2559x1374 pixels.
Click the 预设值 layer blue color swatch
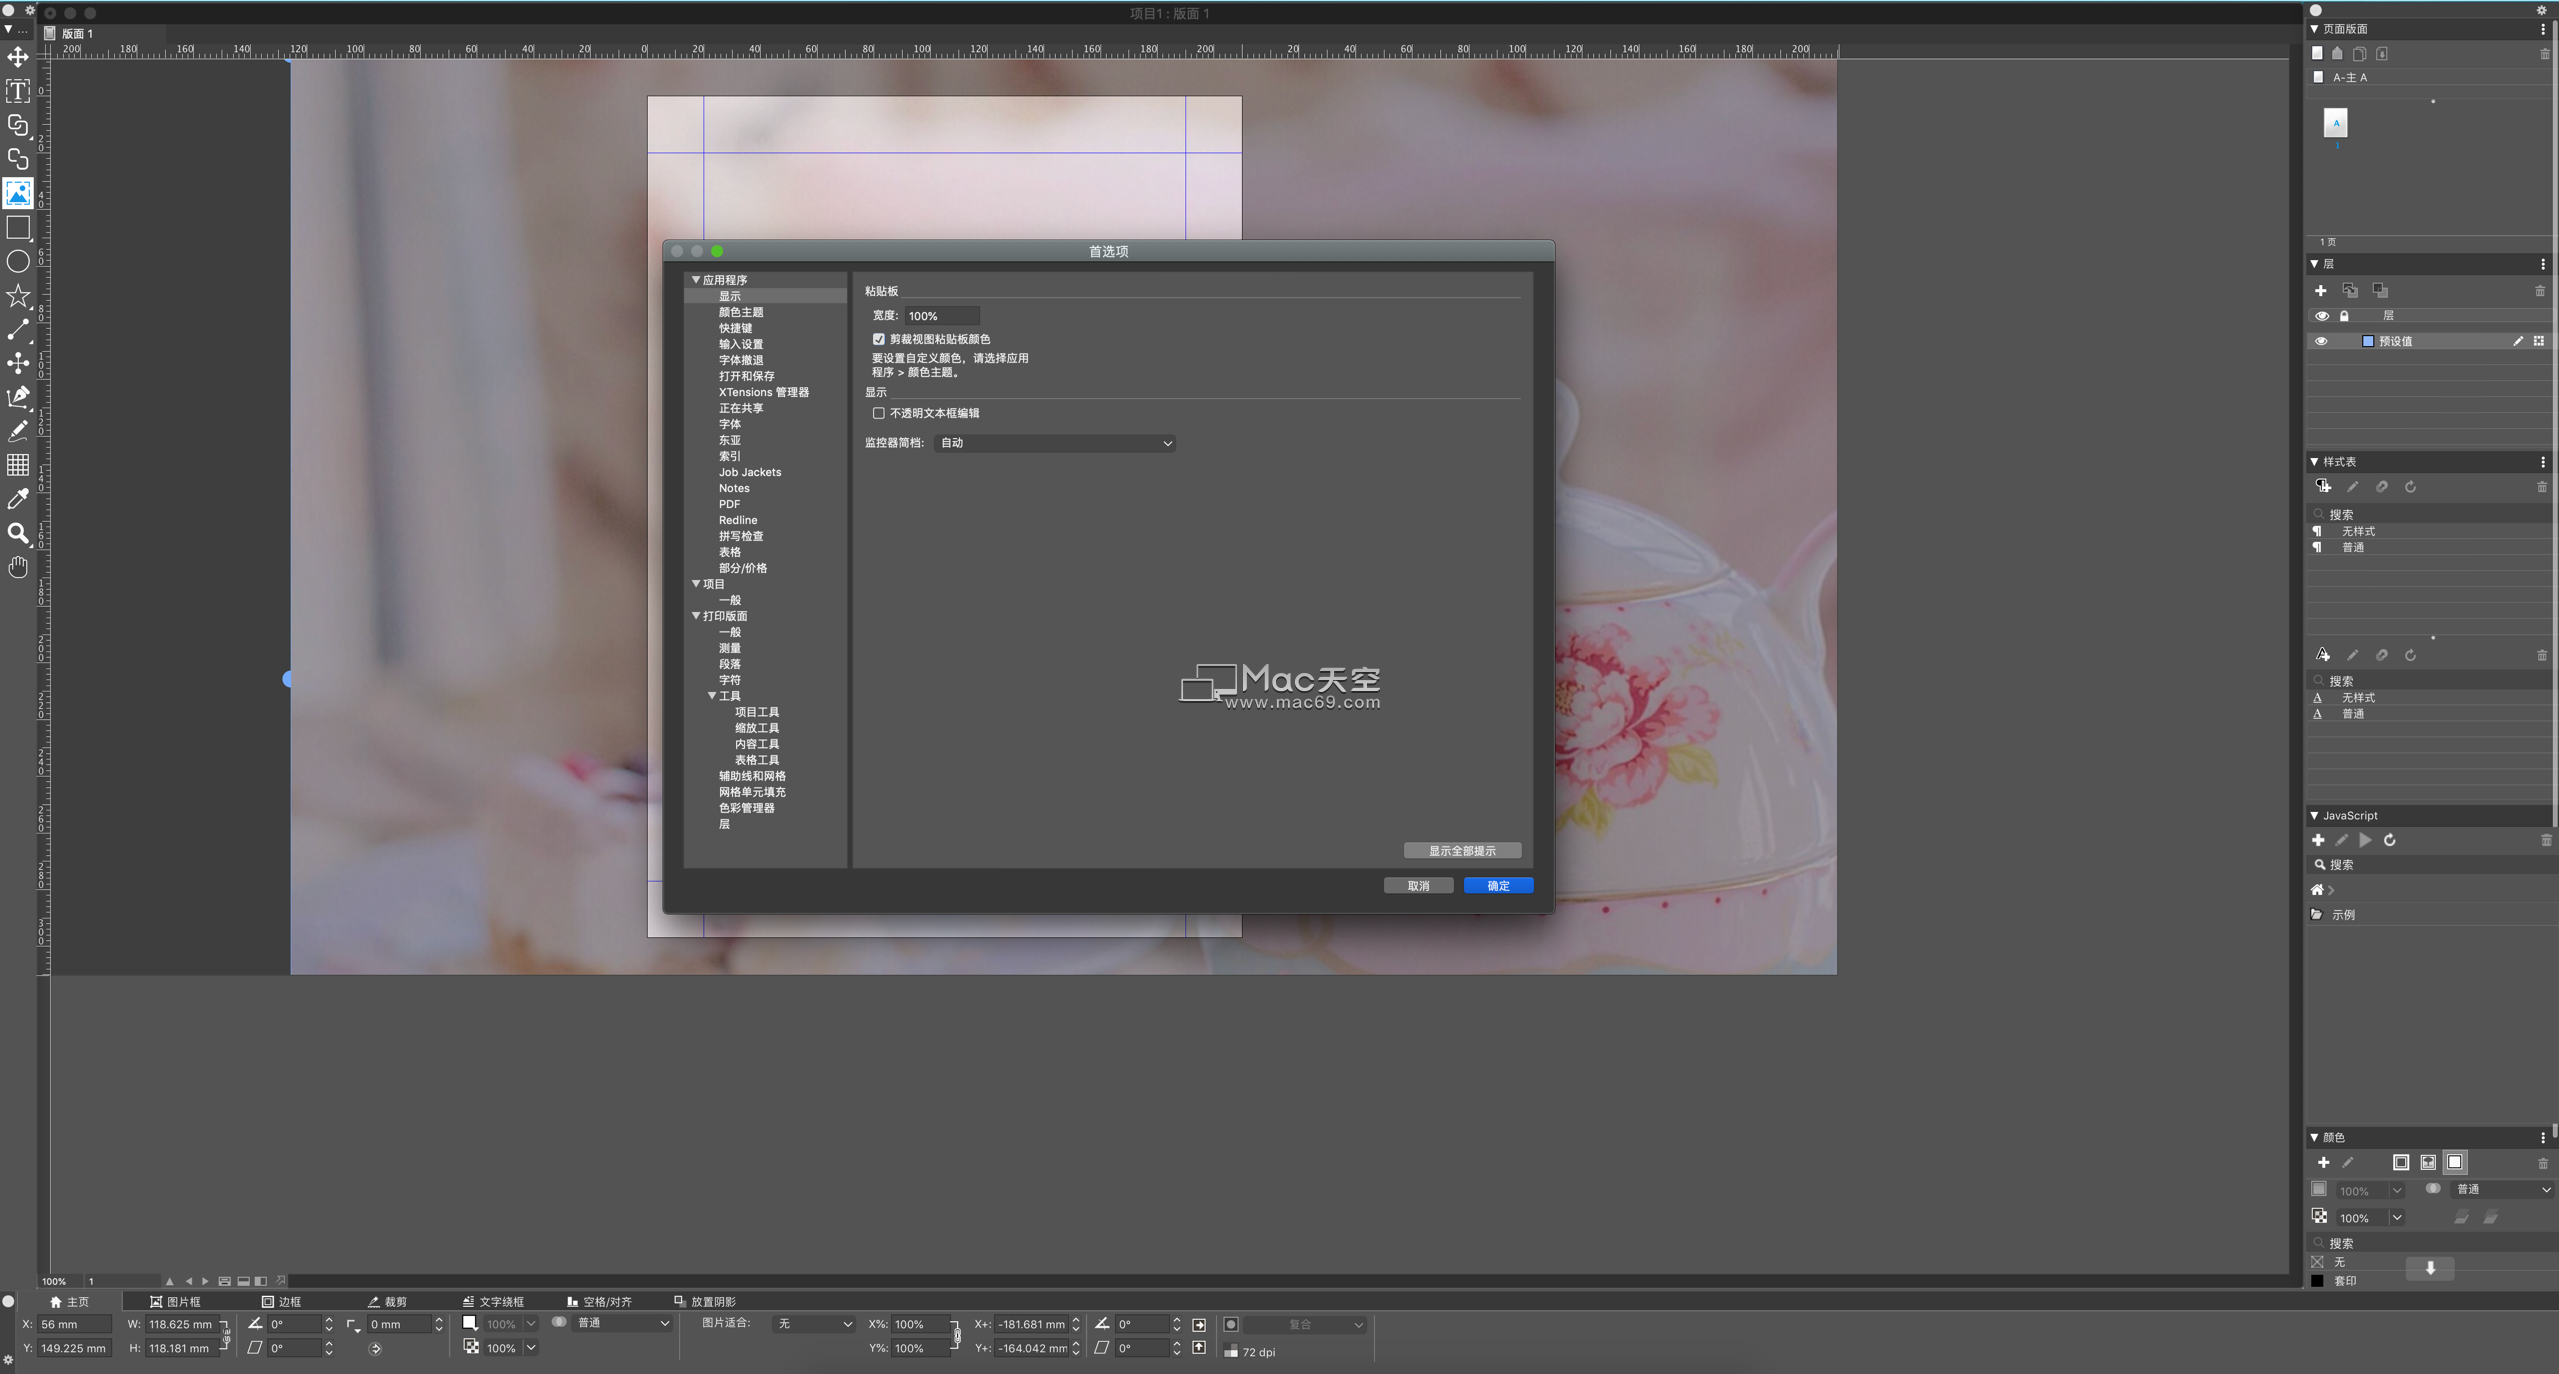point(2368,342)
